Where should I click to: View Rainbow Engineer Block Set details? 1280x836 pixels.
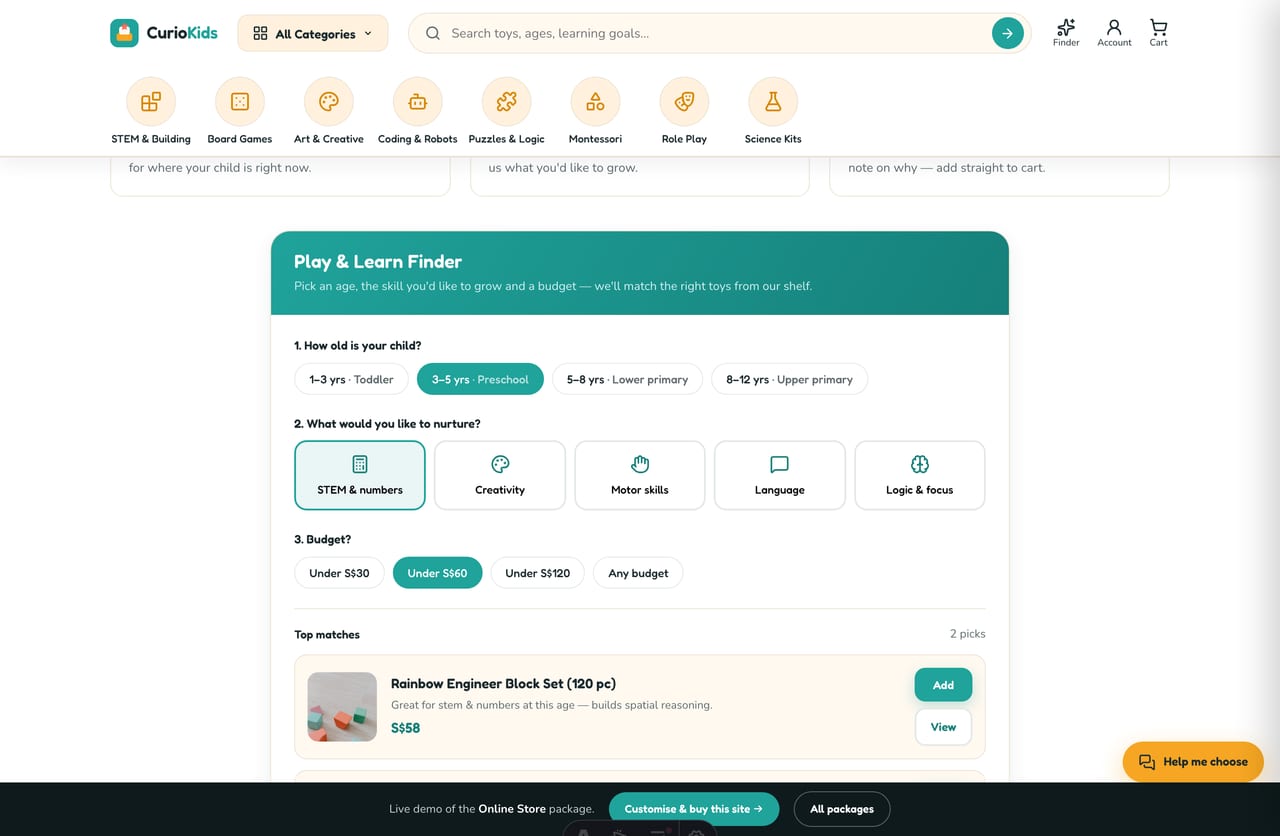pos(943,727)
